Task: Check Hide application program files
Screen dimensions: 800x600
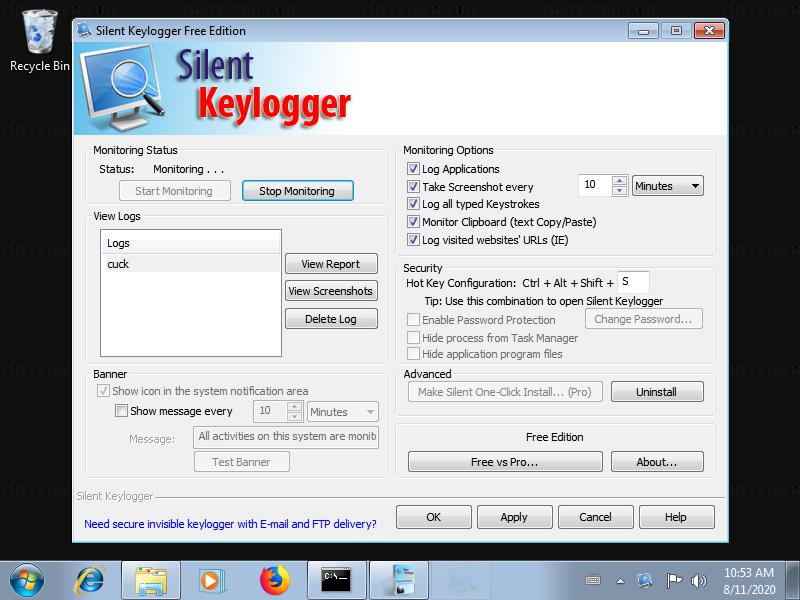Action: pyautogui.click(x=413, y=354)
